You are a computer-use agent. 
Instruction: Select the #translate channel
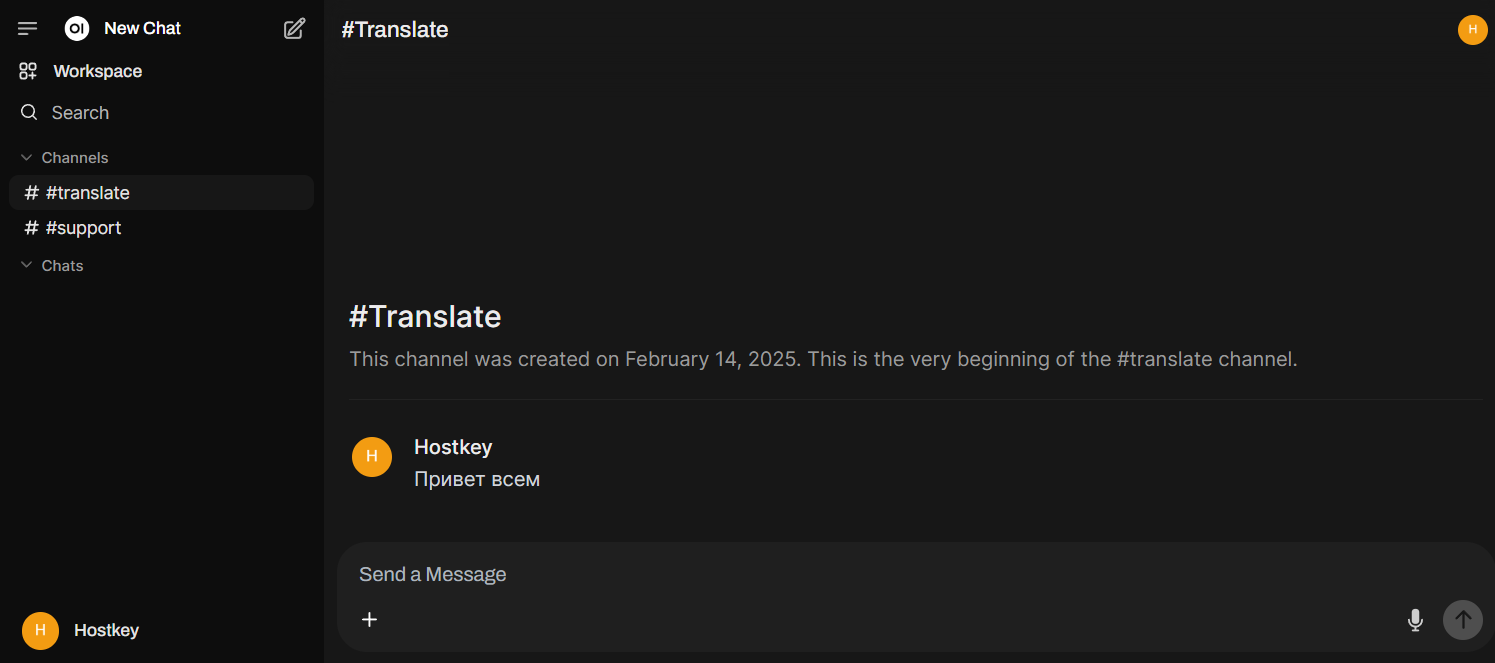tap(161, 193)
